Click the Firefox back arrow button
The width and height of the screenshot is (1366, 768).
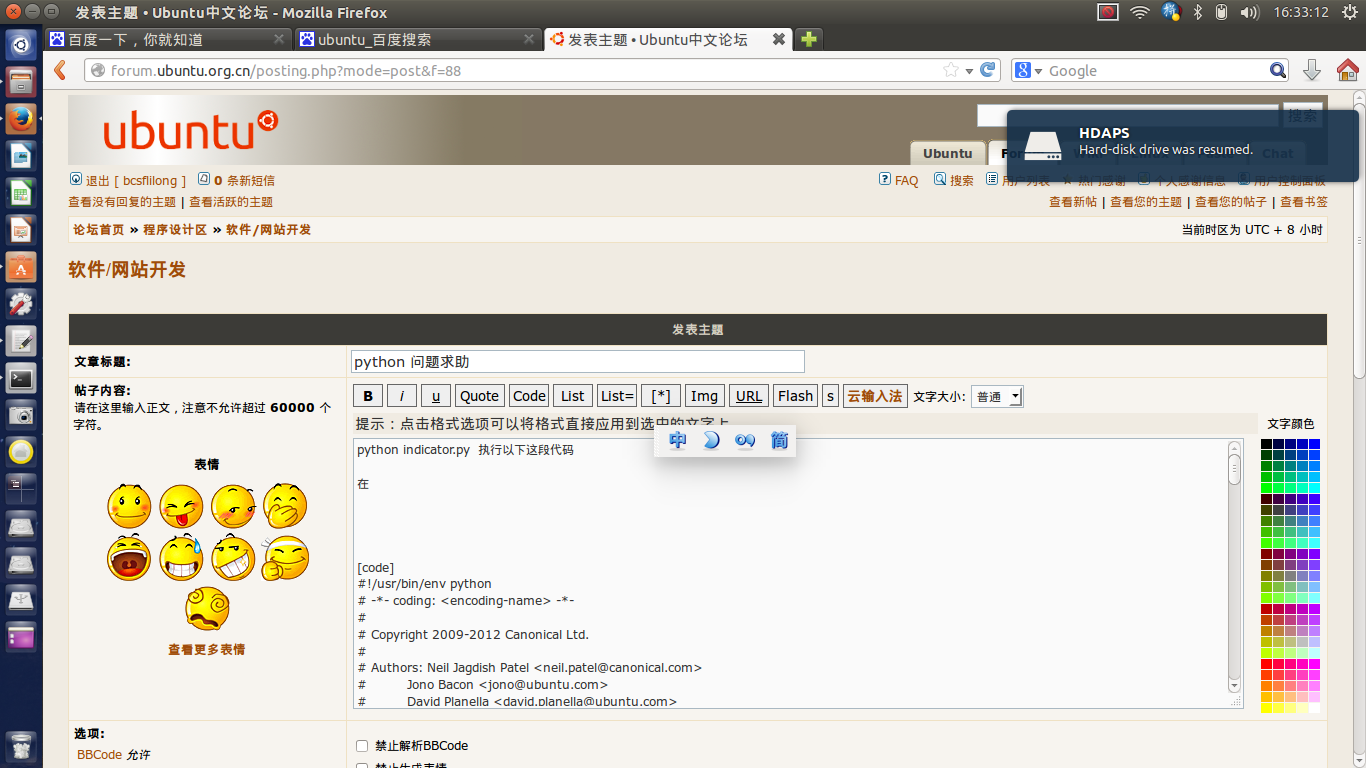coord(61,70)
